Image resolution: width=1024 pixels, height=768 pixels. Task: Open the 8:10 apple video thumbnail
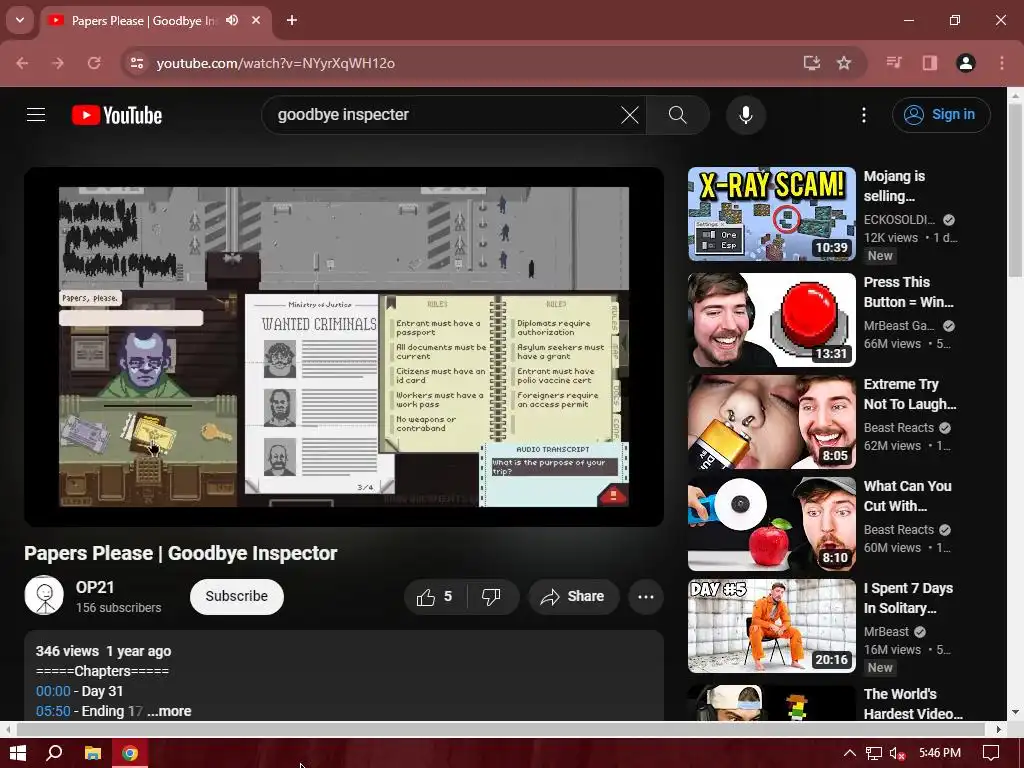point(771,524)
